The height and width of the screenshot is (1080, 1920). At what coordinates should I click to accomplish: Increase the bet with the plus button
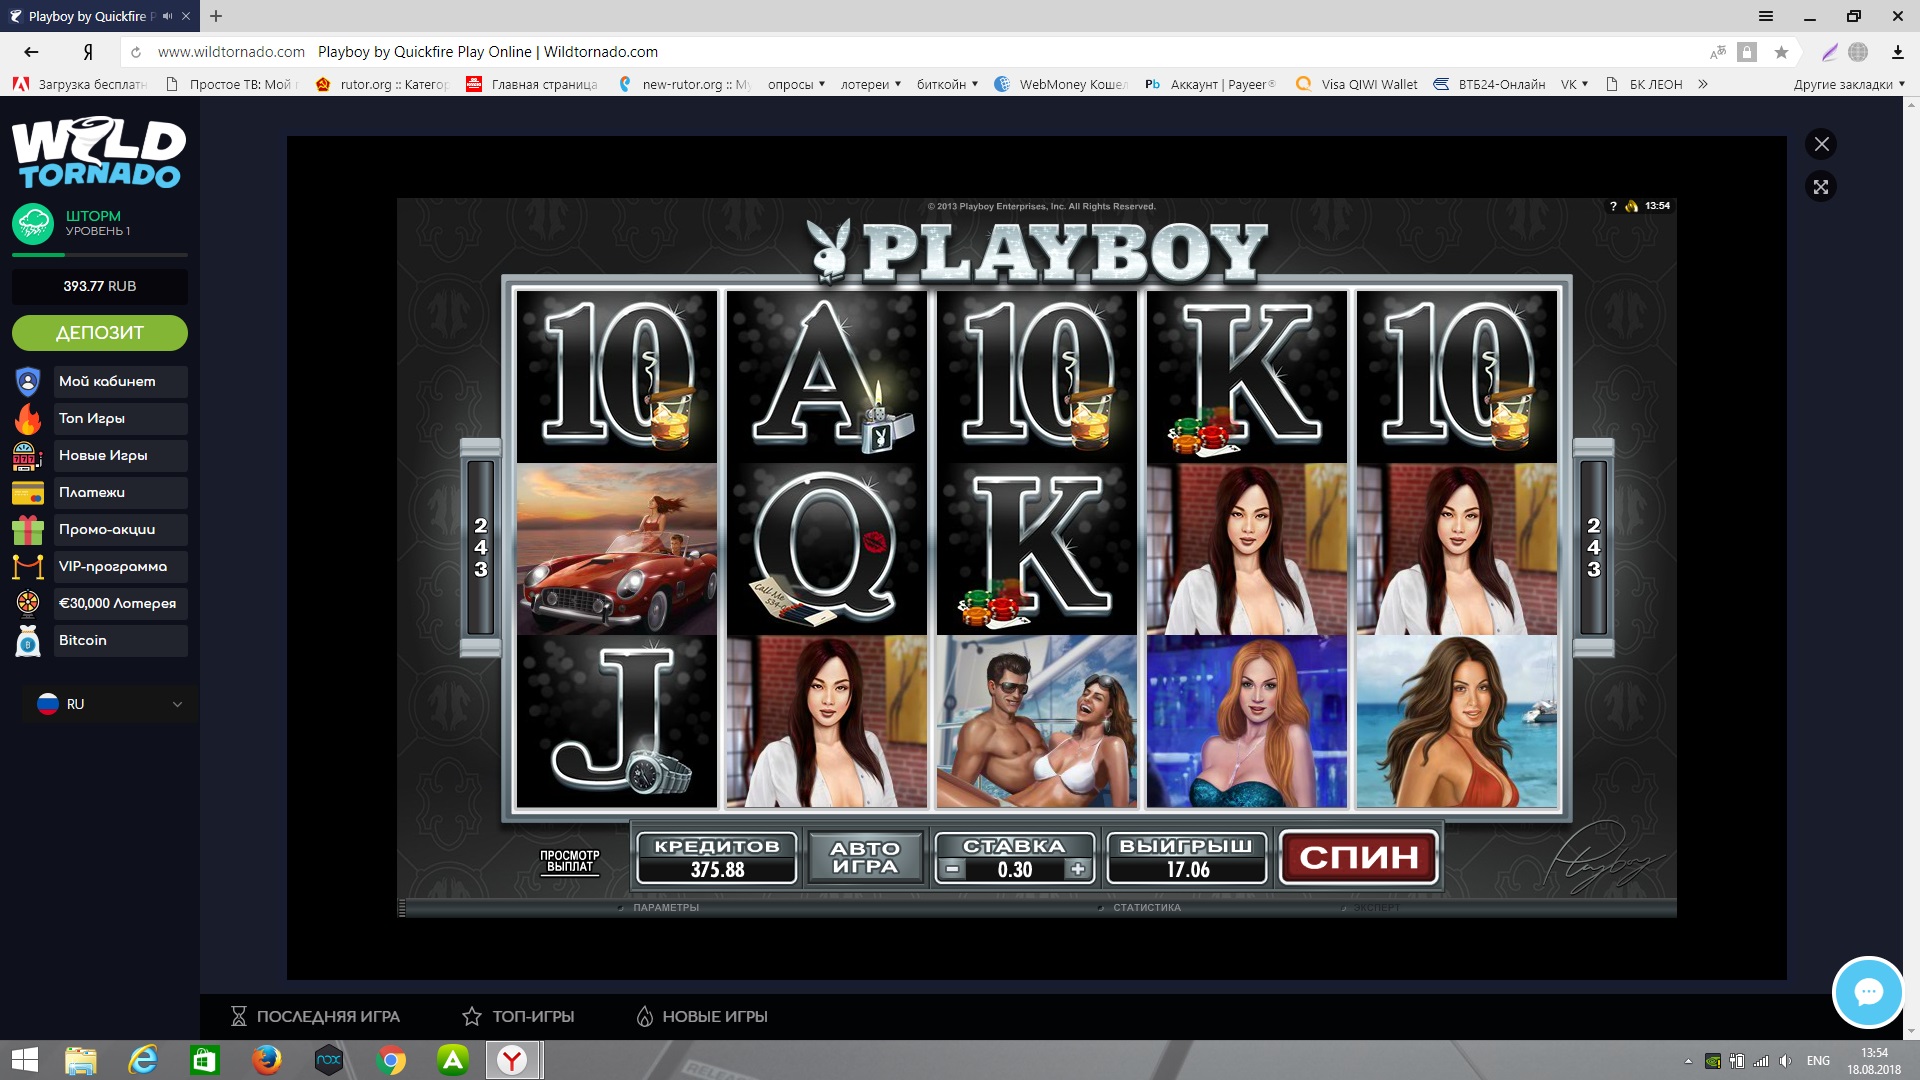tap(1077, 870)
